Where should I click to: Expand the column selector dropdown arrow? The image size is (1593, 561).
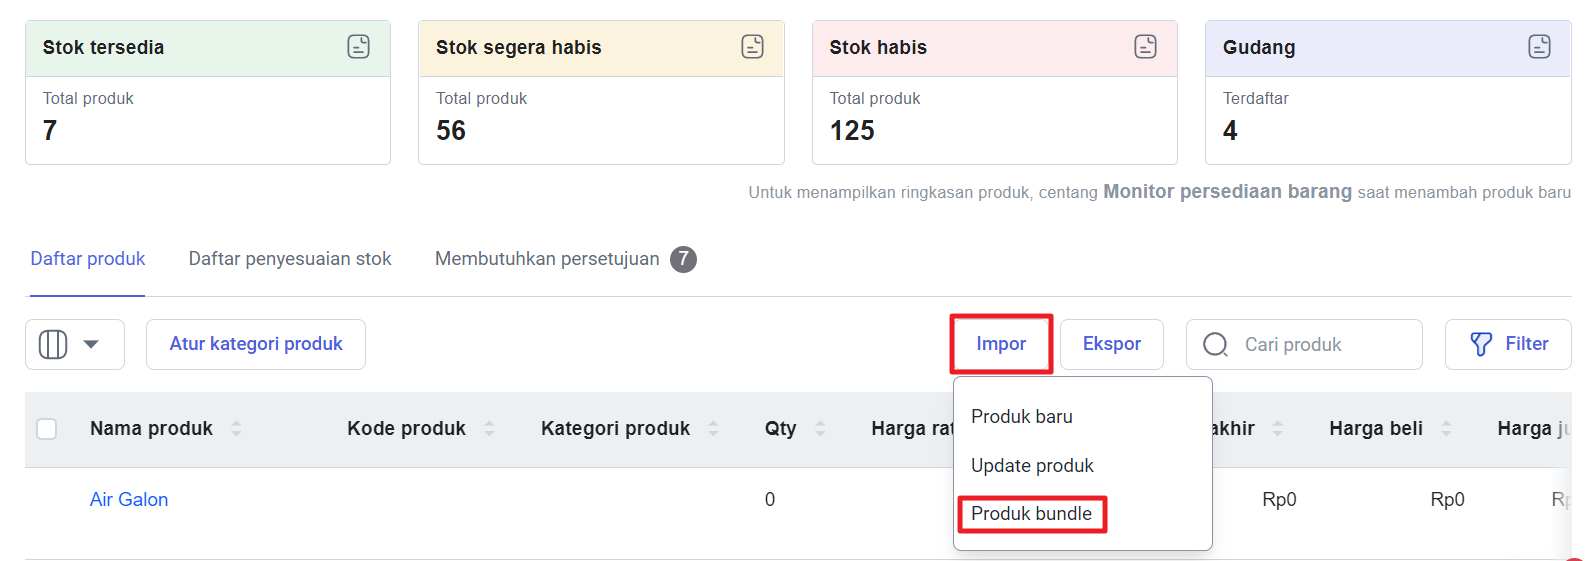(x=91, y=344)
